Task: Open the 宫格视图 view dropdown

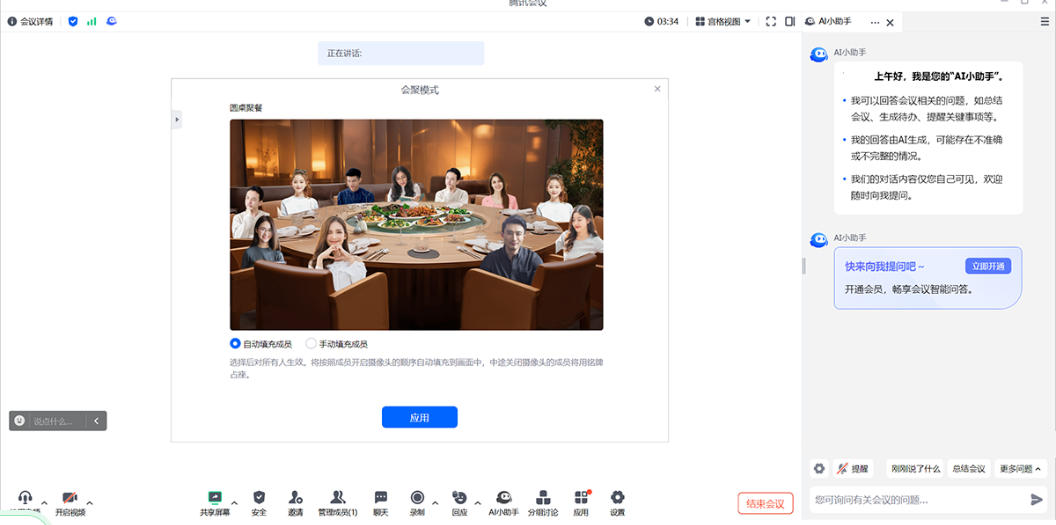Action: (723, 22)
